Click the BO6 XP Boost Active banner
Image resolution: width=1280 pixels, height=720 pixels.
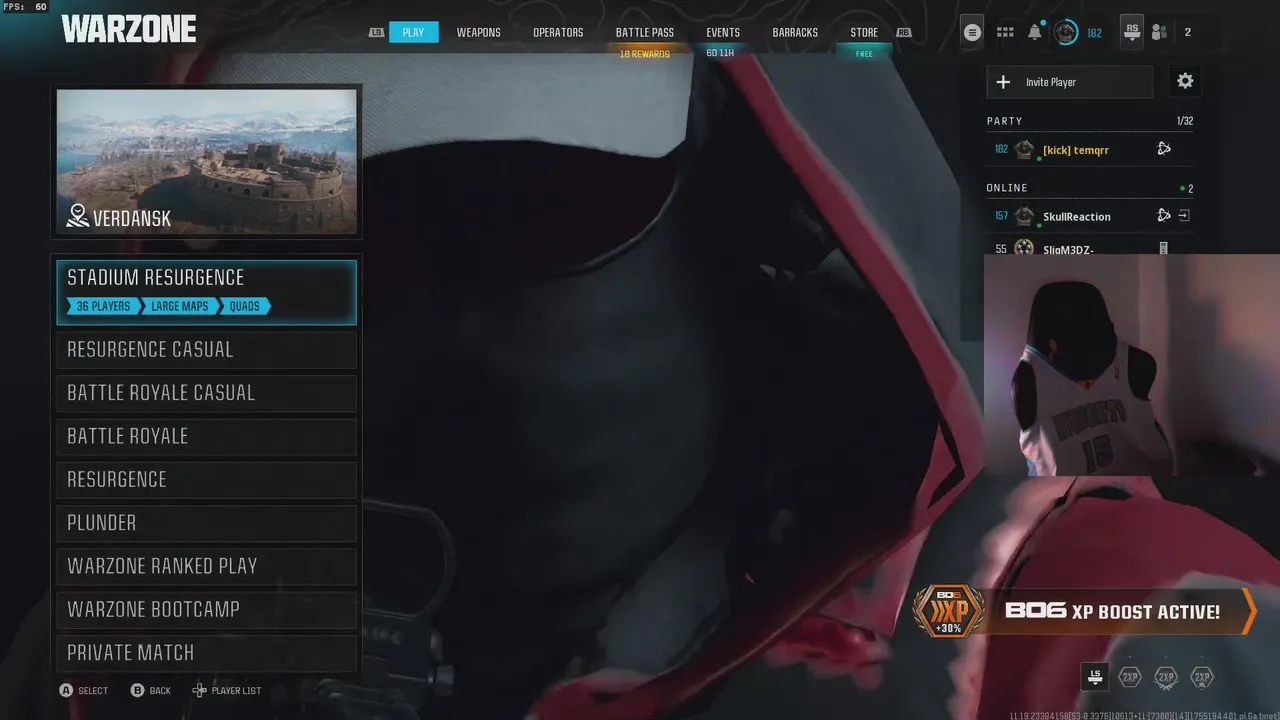pyautogui.click(x=1084, y=611)
